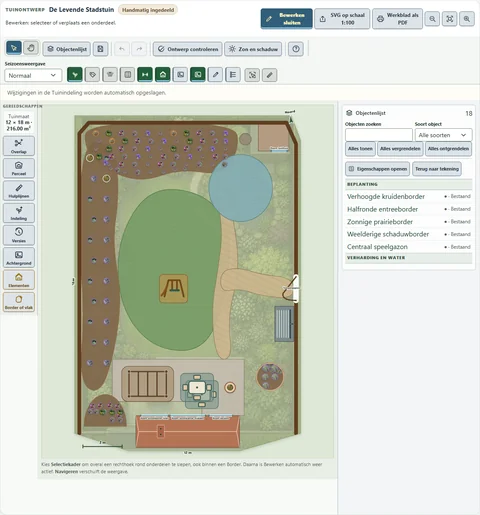Click the ruler measure icon at toolbar end
Screen dimensions: 480x515
click(x=270, y=75)
